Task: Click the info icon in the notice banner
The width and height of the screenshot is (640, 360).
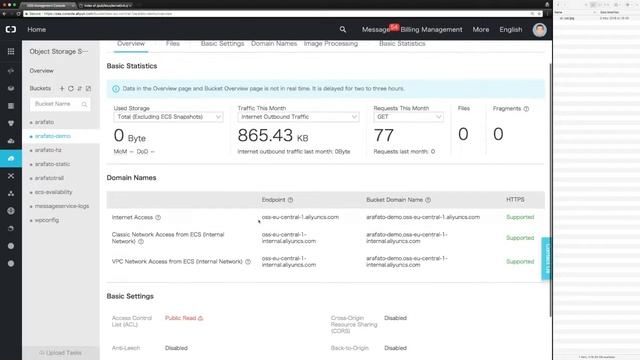Action: (116, 89)
